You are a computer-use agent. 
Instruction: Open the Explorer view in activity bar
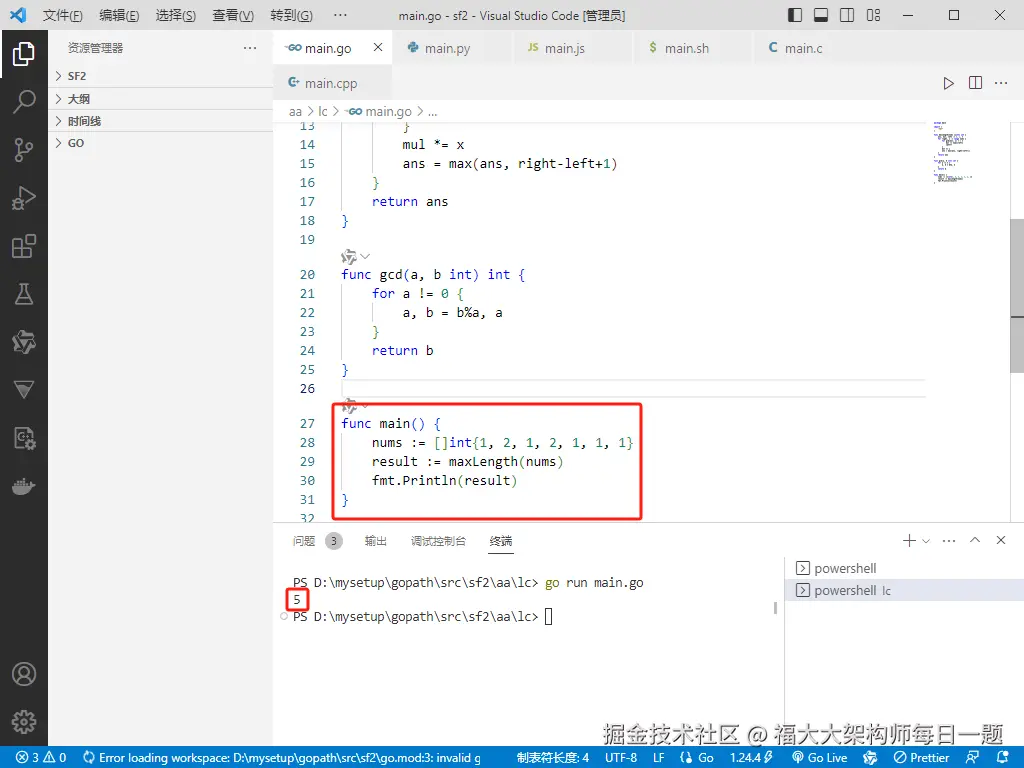[24, 54]
